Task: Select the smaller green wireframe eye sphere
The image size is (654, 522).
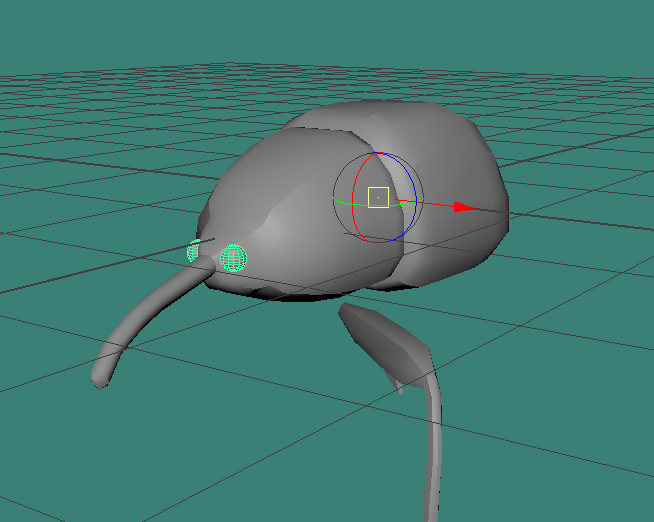Action: (193, 251)
